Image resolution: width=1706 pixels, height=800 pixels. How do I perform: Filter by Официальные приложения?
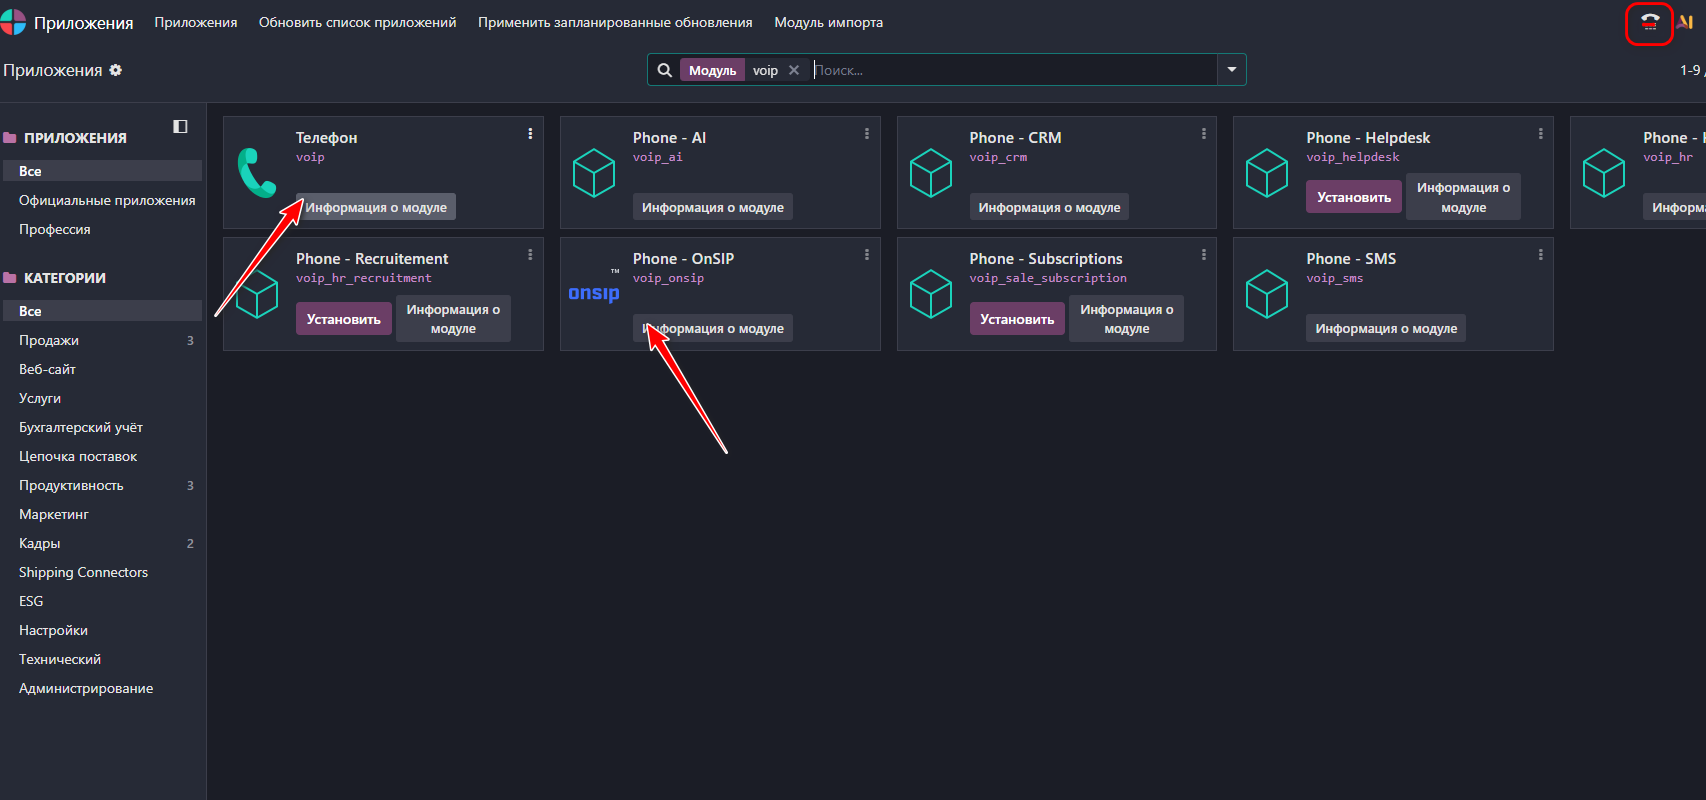pyautogui.click(x=107, y=200)
